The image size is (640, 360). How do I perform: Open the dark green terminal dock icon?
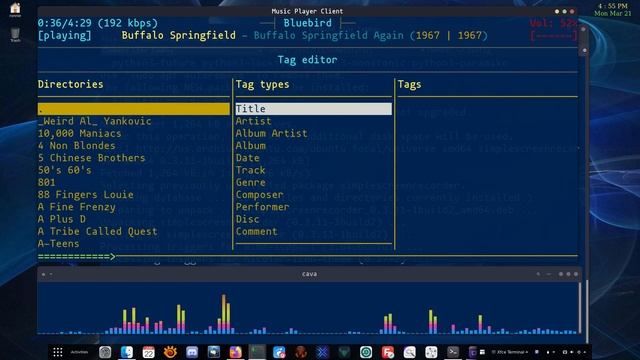257,352
